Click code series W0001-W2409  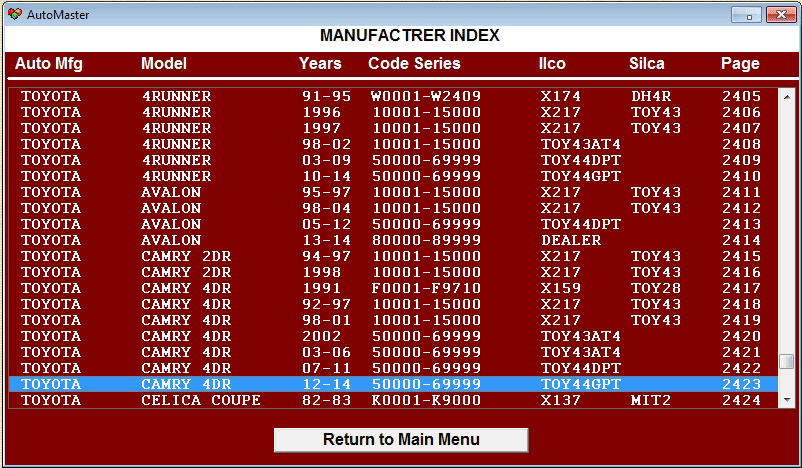click(x=426, y=96)
